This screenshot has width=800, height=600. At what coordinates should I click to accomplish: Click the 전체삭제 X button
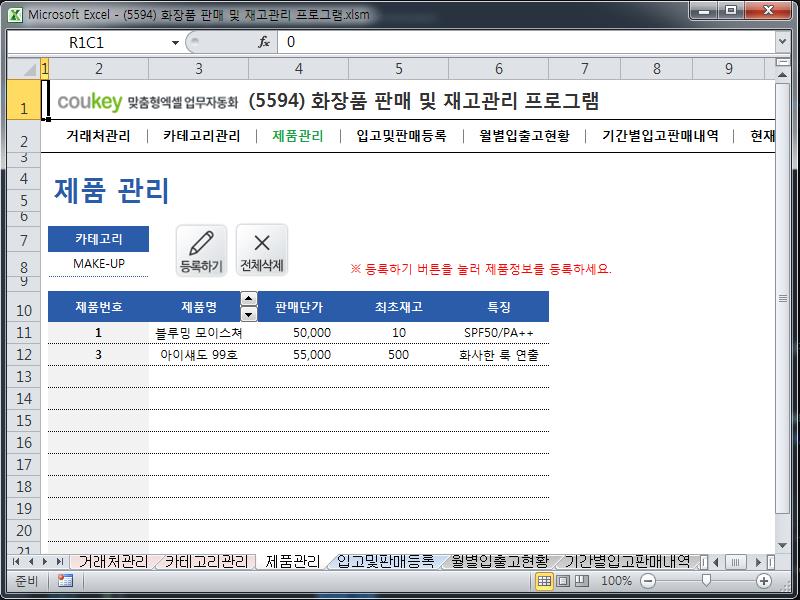pyautogui.click(x=262, y=251)
